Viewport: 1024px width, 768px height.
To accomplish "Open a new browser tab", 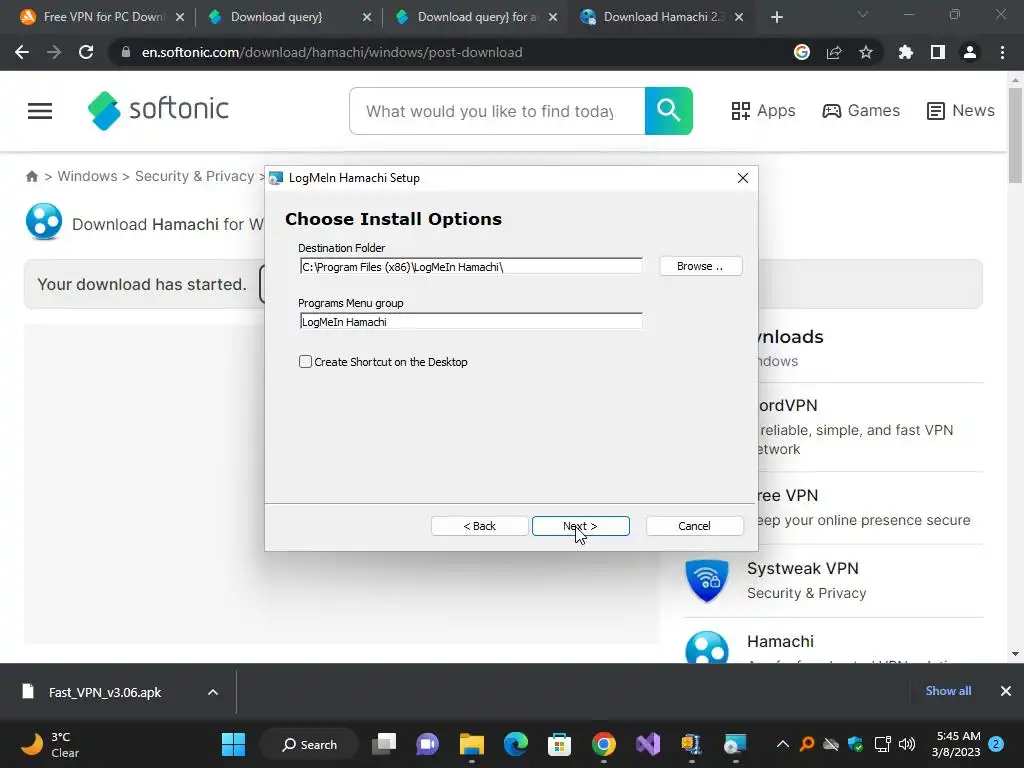I will 776,18.
